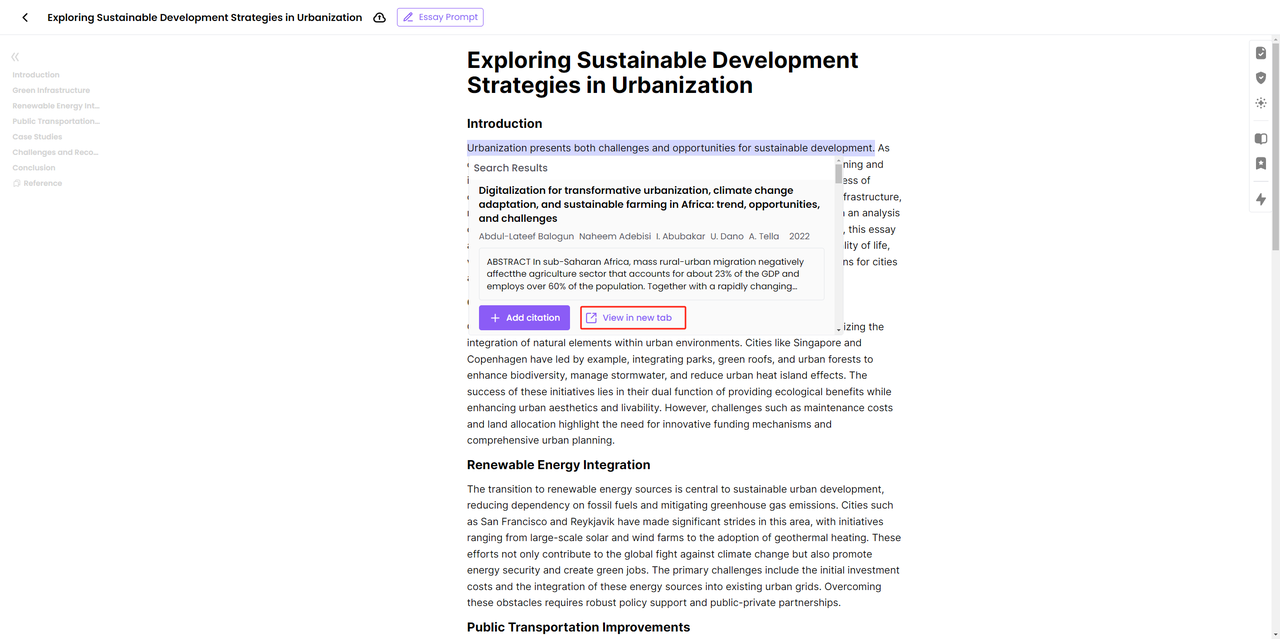Collapse the outline sidebar with double chevron
The image size is (1280, 639).
(15, 57)
